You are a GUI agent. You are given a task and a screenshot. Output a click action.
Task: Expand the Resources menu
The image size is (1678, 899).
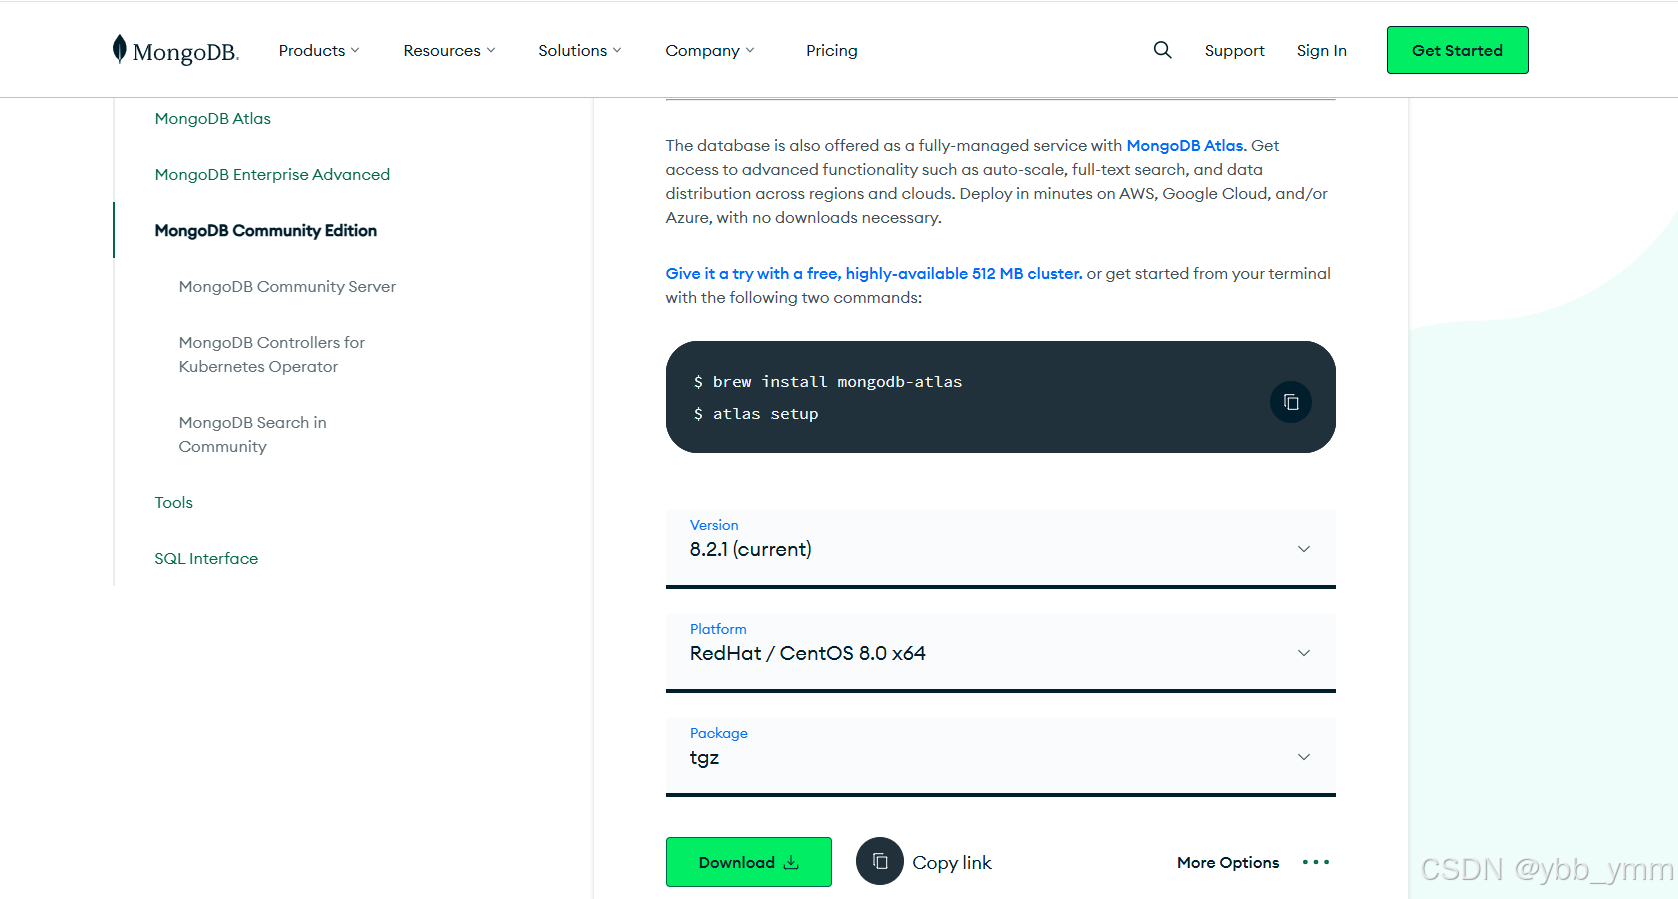(x=449, y=50)
